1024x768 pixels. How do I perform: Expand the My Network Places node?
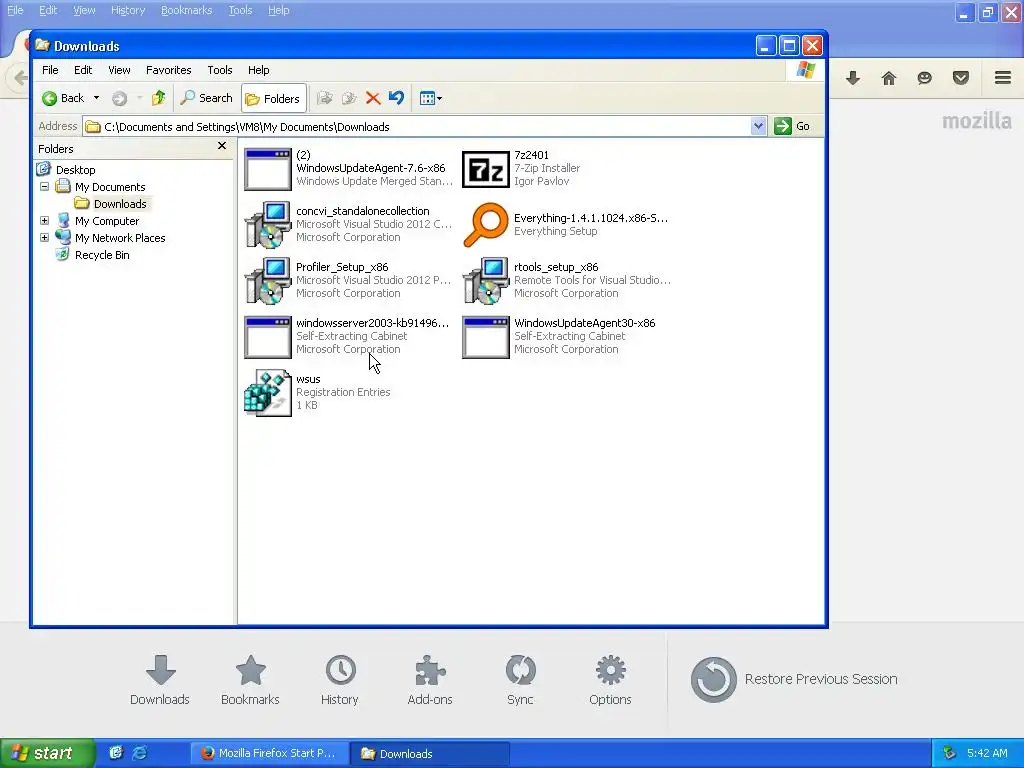click(44, 238)
